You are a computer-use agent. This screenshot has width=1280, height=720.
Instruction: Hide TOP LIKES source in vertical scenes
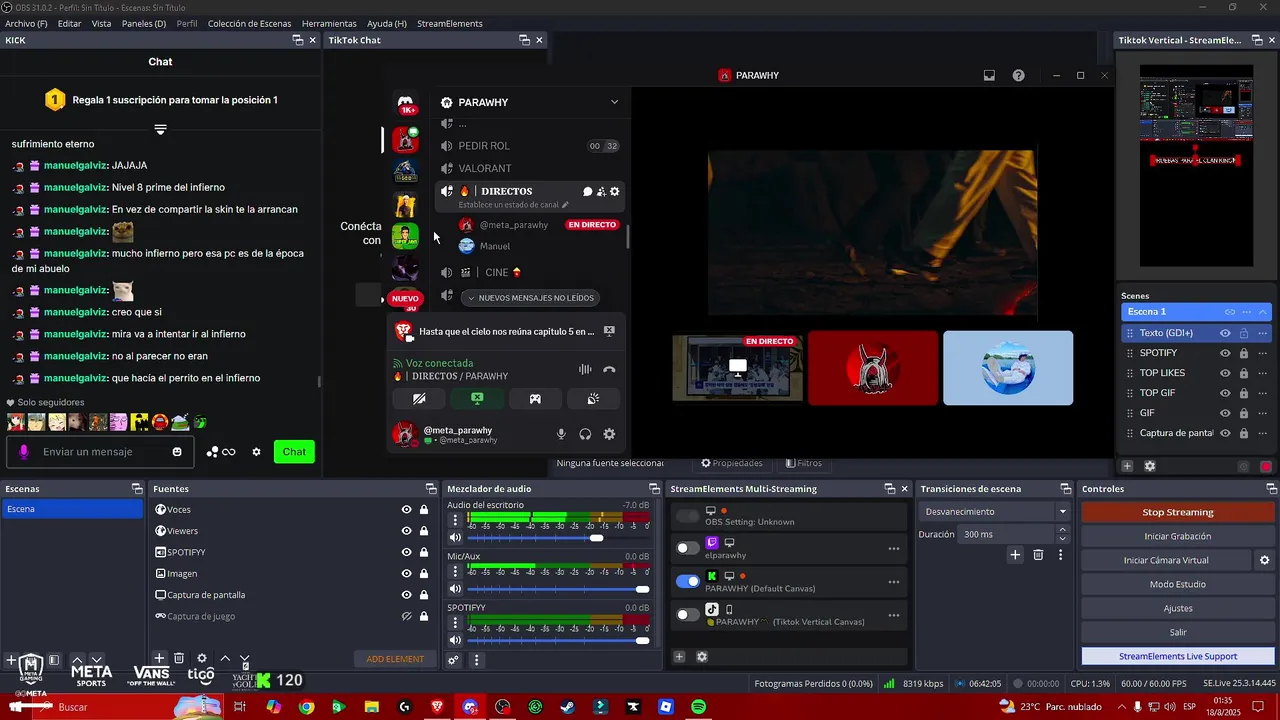tap(1225, 373)
